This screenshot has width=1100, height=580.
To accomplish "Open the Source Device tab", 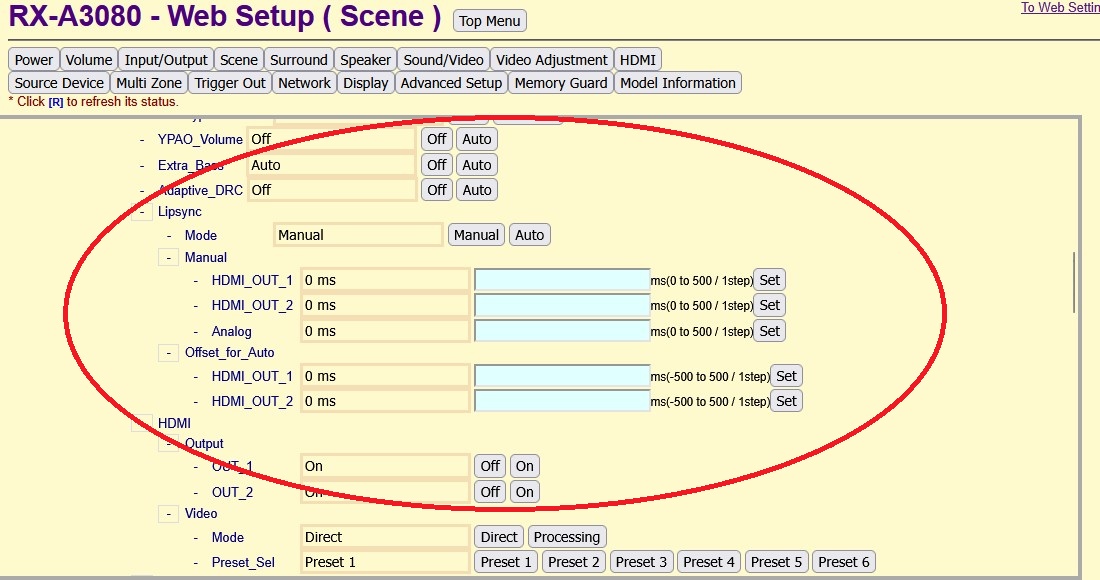I will [59, 83].
